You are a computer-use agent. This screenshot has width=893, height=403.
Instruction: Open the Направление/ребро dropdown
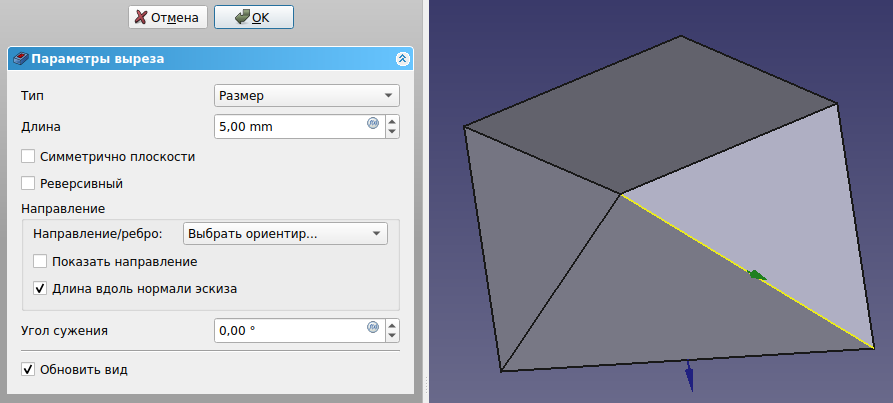click(285, 233)
